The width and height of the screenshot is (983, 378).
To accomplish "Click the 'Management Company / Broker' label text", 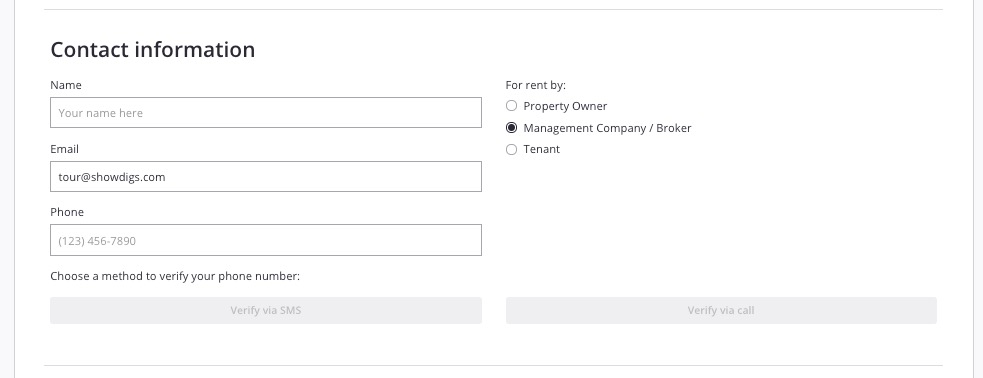I will click(x=607, y=128).
